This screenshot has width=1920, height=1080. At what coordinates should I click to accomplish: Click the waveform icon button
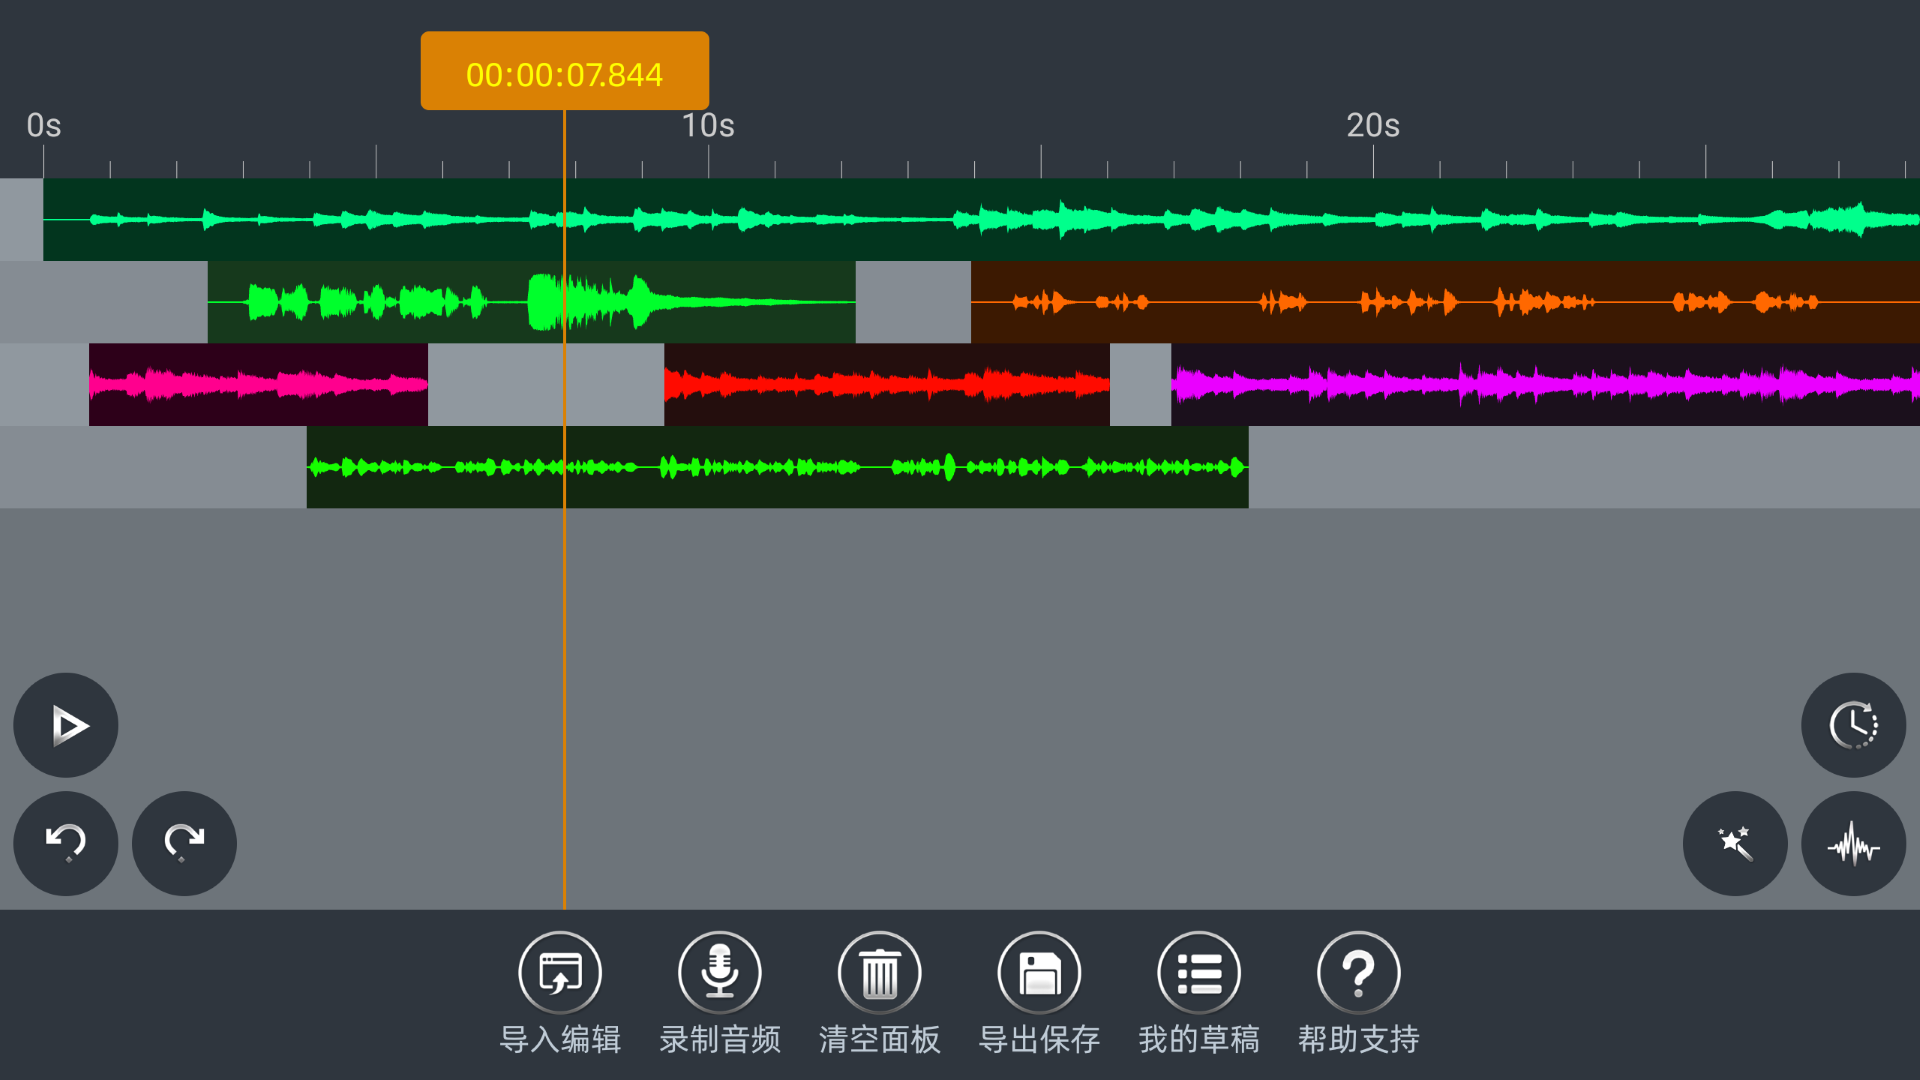pyautogui.click(x=1853, y=843)
